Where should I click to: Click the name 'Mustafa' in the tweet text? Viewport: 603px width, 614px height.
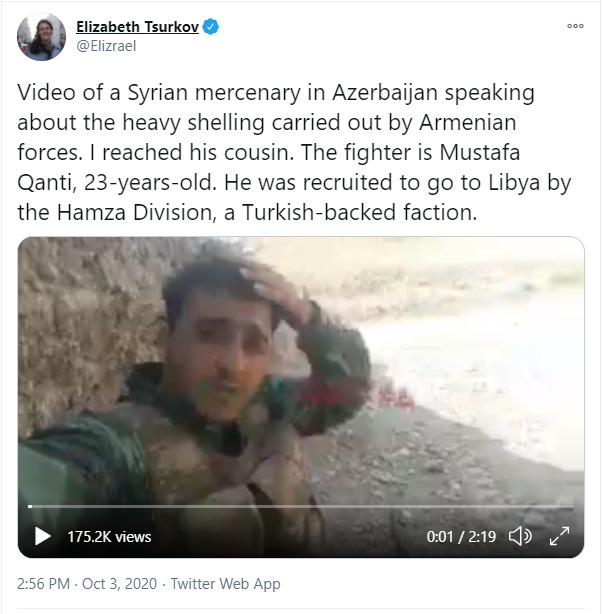pyautogui.click(x=480, y=152)
